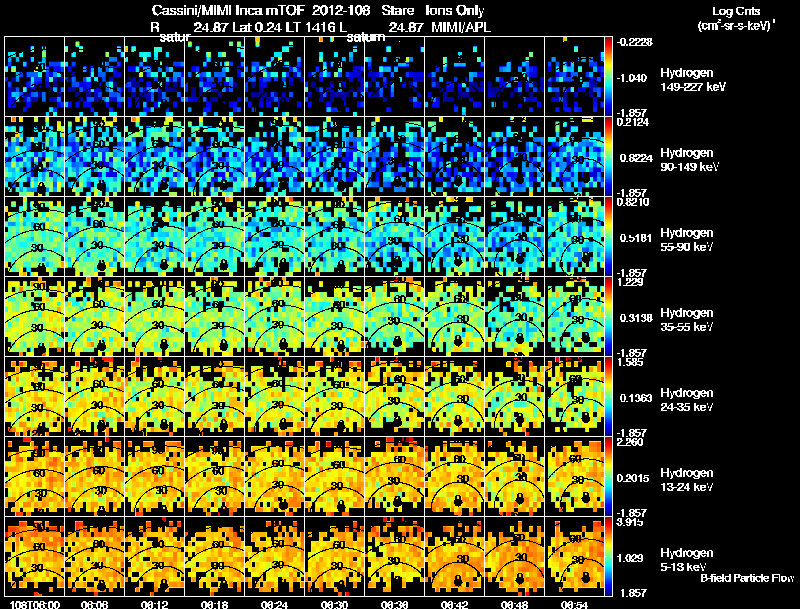Click the Saturn marker in 24-35 keV 06:42 panel
Viewport: 800px width, 609px height.
(x=458, y=420)
